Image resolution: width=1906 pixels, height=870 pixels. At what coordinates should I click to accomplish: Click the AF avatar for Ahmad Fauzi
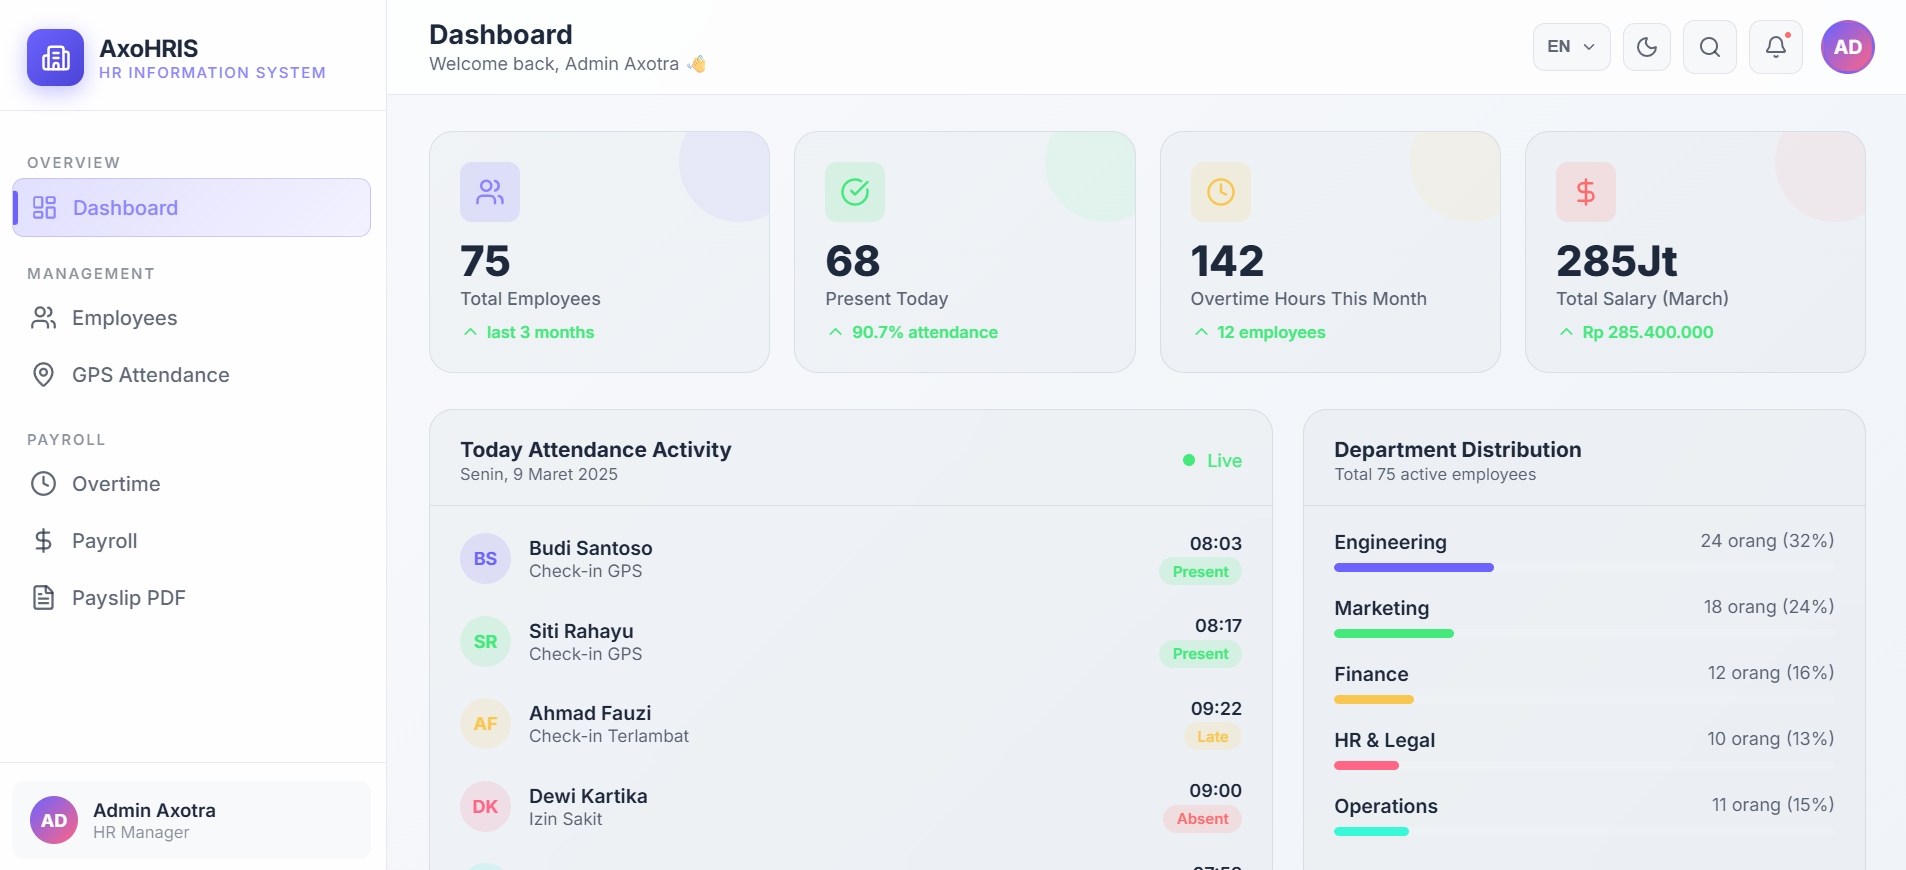485,724
